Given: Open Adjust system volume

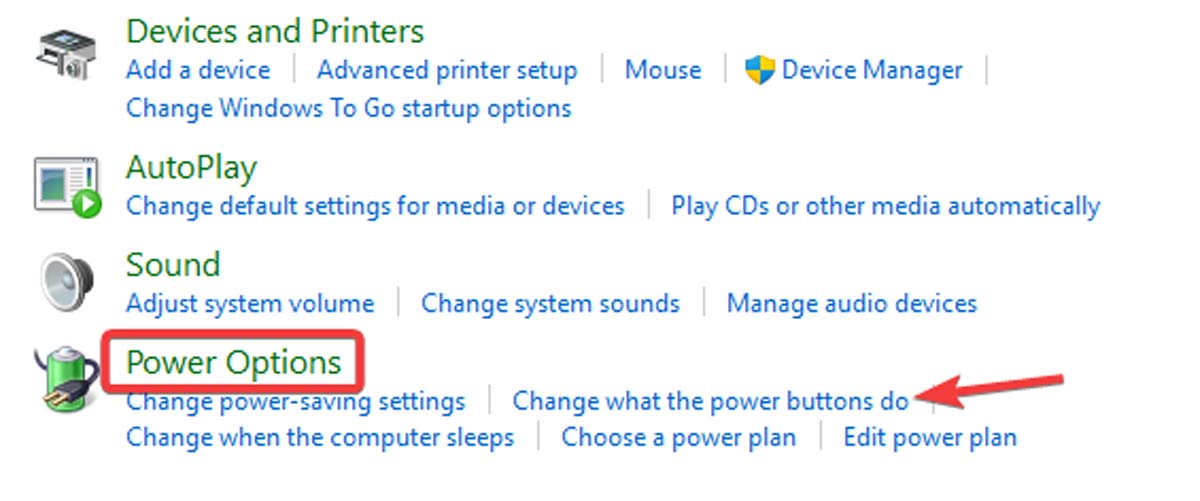Looking at the screenshot, I should point(250,303).
